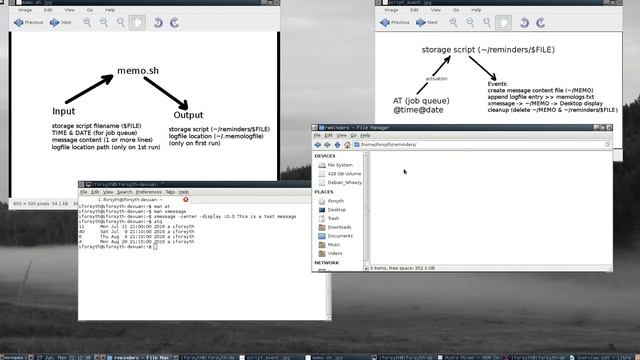
Task: Open Desktop in File Manager places
Action: click(x=332, y=210)
